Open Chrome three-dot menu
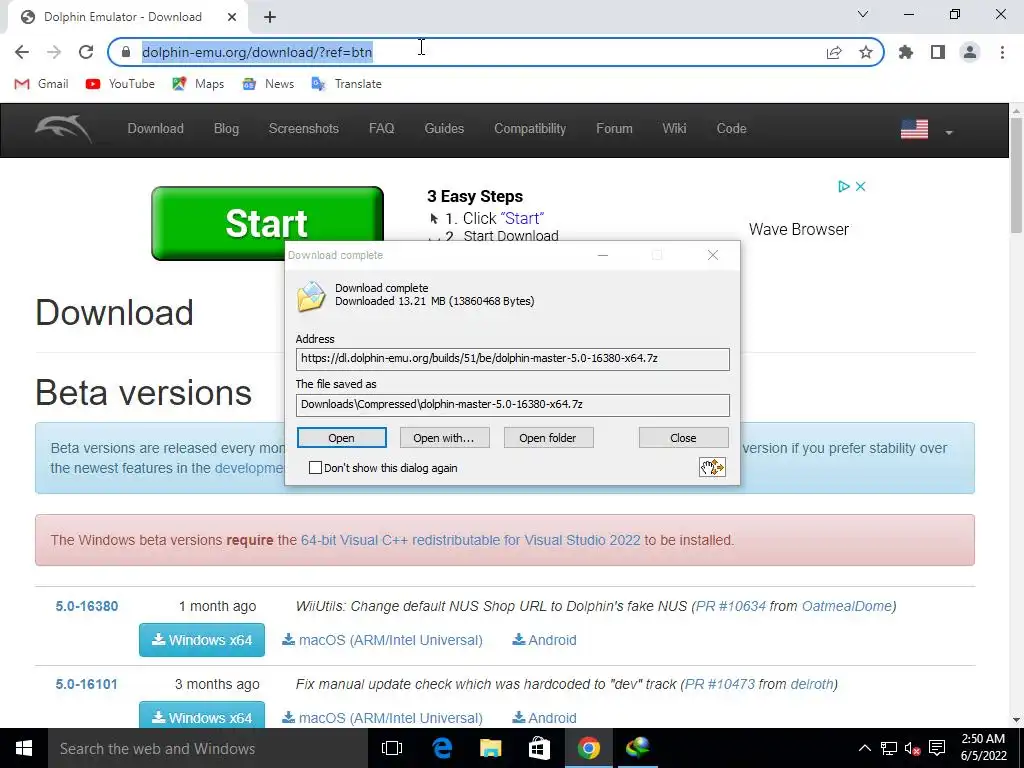This screenshot has width=1024, height=768. tap(1002, 52)
